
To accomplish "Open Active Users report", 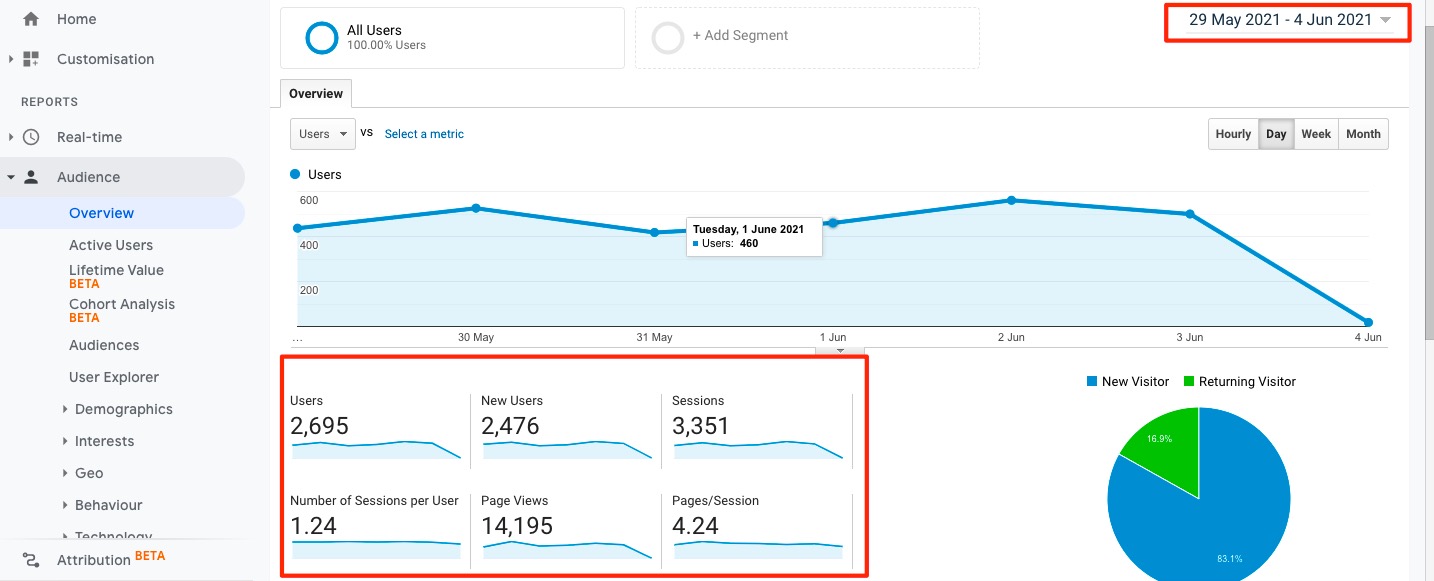I will (x=111, y=245).
